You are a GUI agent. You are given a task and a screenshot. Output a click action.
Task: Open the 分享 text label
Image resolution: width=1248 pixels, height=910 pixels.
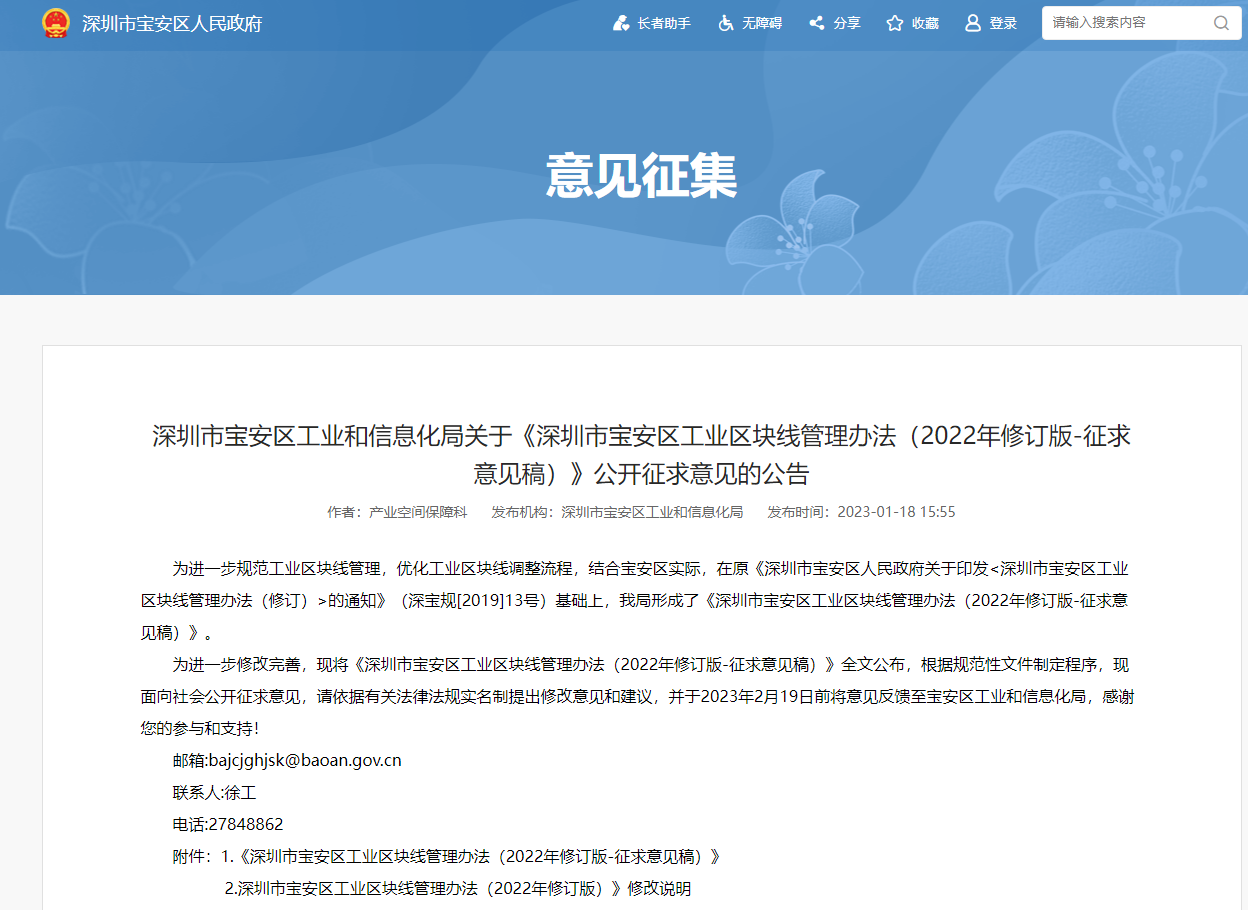coord(847,23)
